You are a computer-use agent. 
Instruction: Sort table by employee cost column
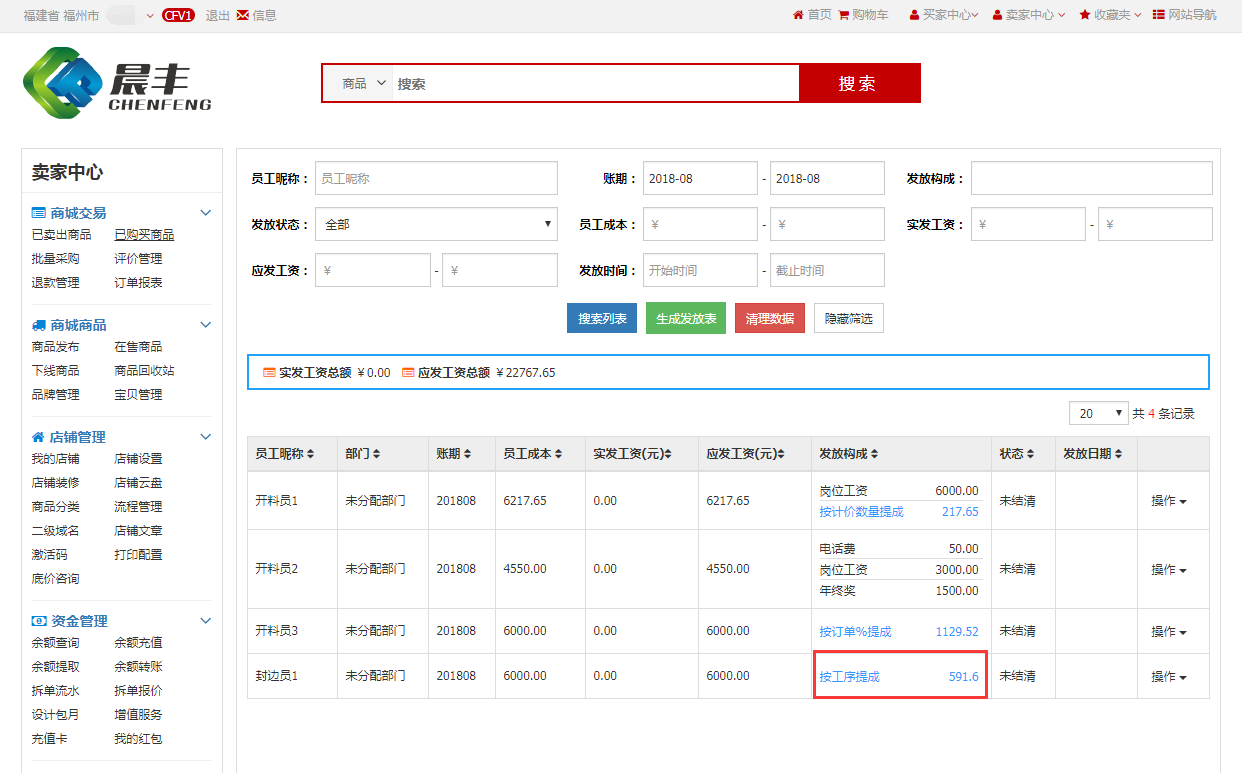point(557,454)
